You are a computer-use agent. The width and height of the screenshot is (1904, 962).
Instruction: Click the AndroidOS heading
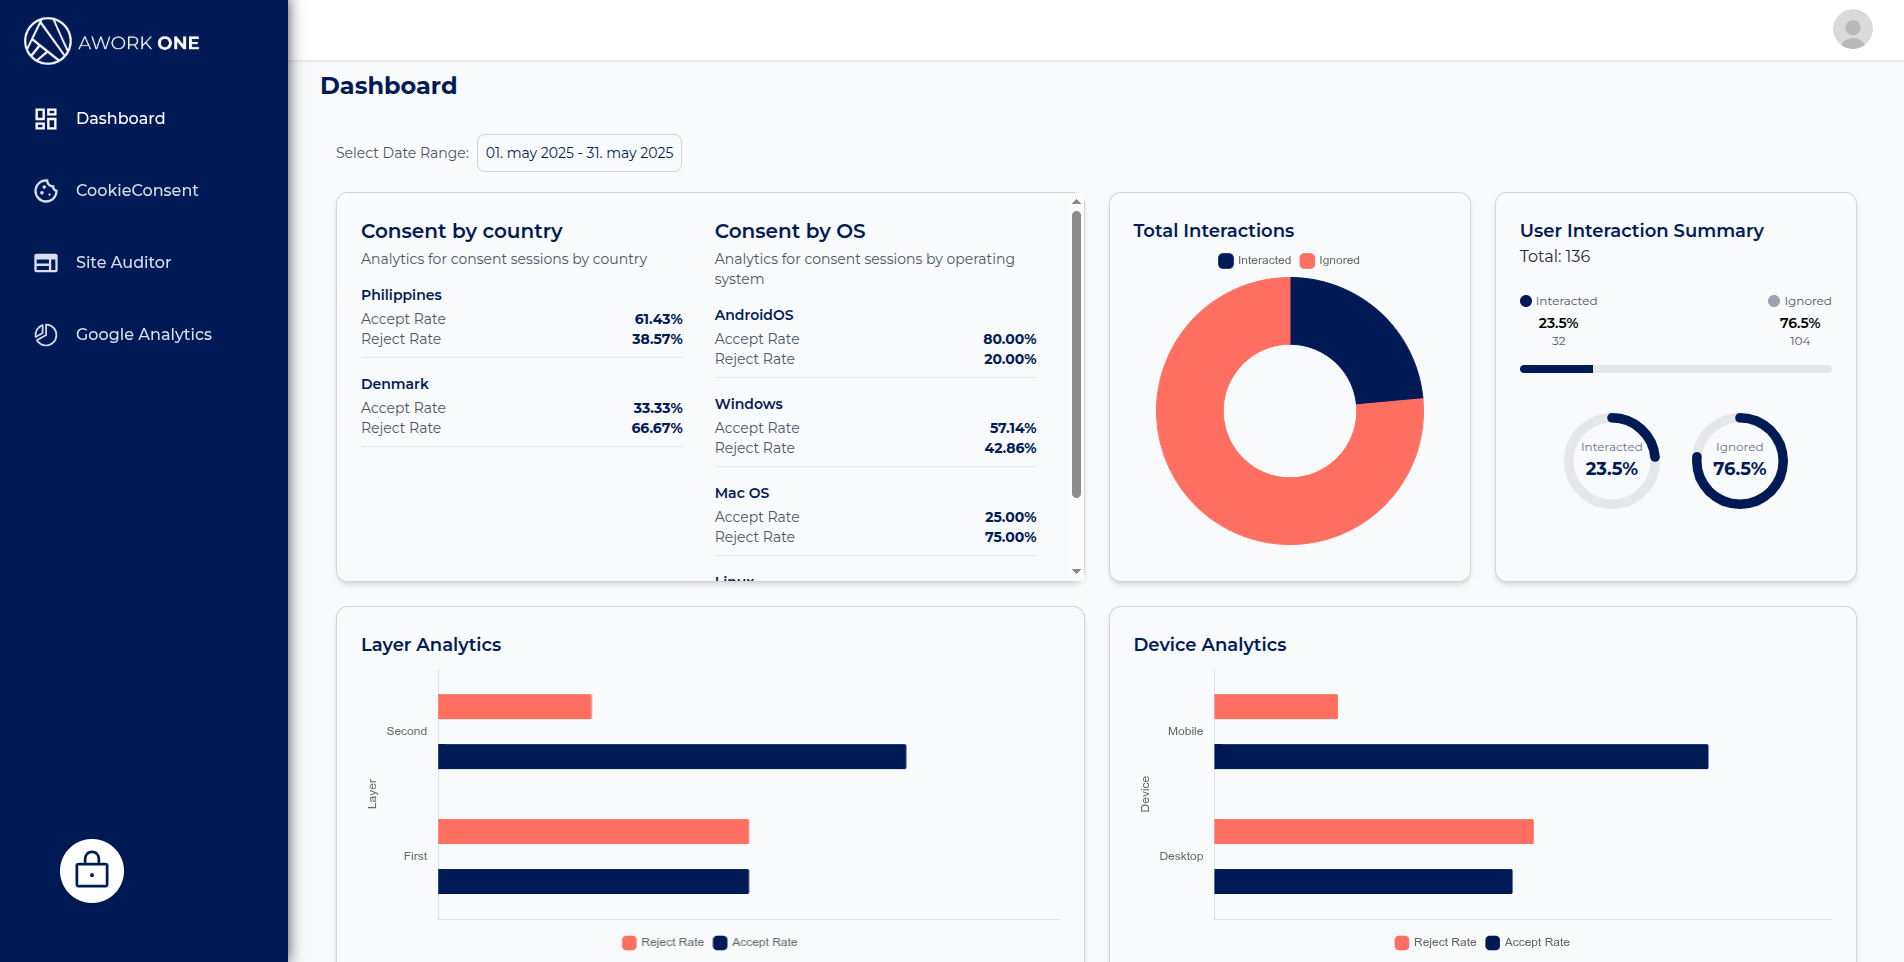pos(754,315)
